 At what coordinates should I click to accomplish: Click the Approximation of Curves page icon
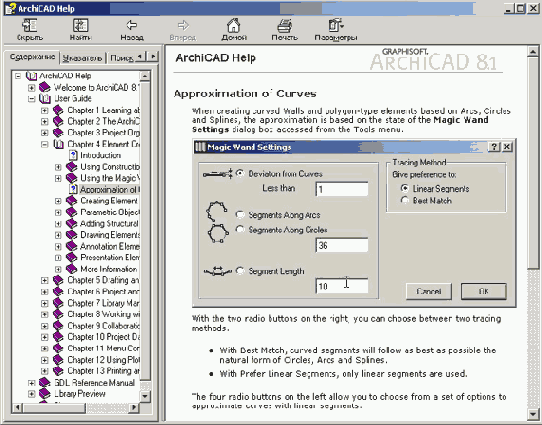pyautogui.click(x=73, y=189)
